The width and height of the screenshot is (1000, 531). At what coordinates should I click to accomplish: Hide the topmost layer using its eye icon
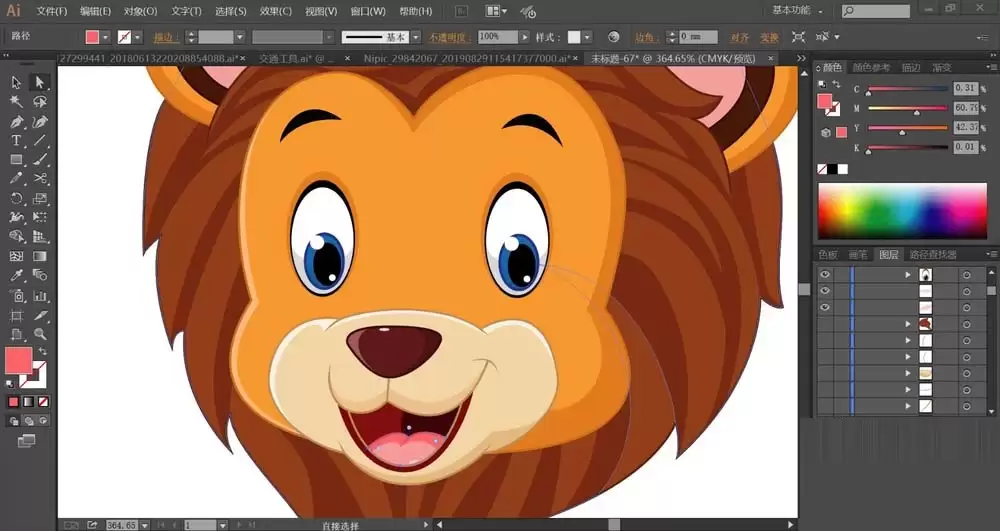(x=825, y=274)
